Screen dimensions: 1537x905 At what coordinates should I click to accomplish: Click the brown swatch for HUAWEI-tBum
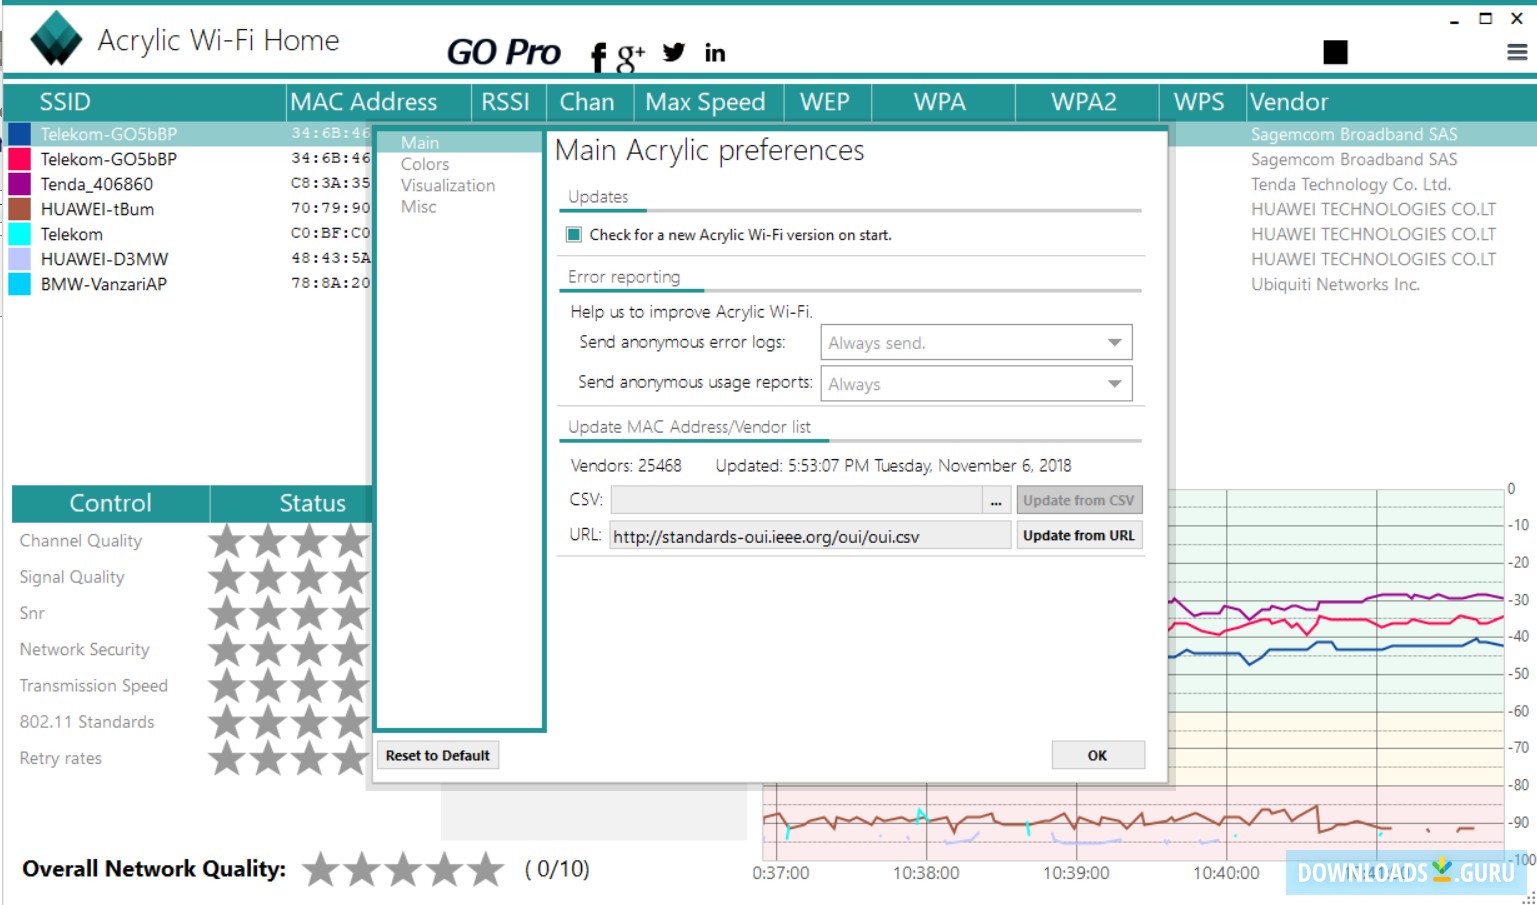click(19, 209)
